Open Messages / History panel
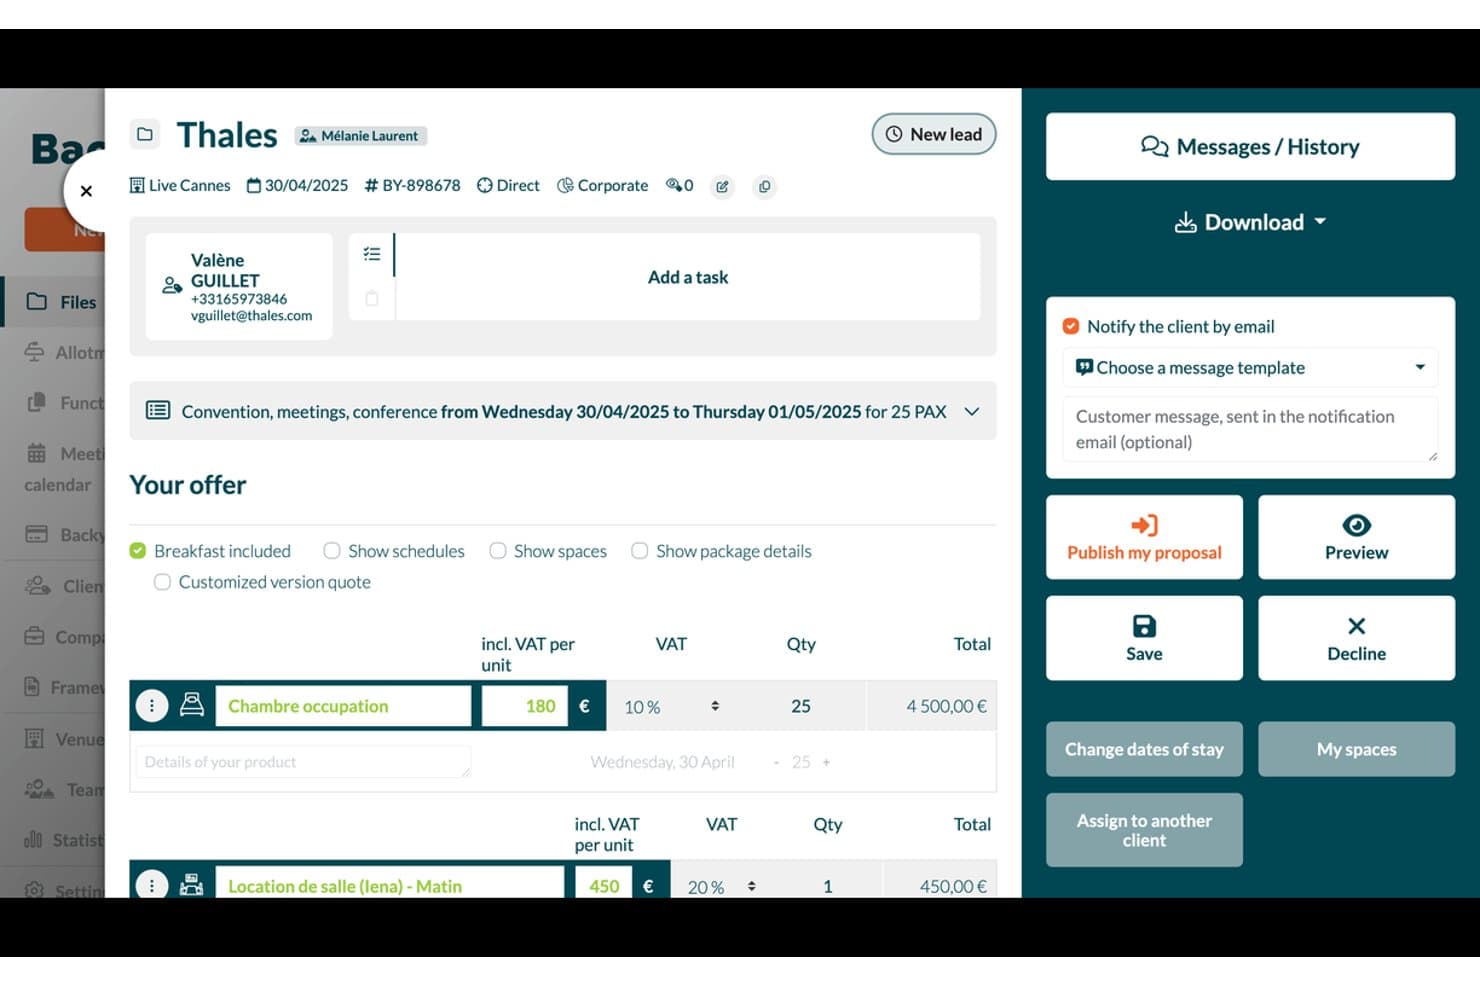The image size is (1480, 987). (1250, 147)
